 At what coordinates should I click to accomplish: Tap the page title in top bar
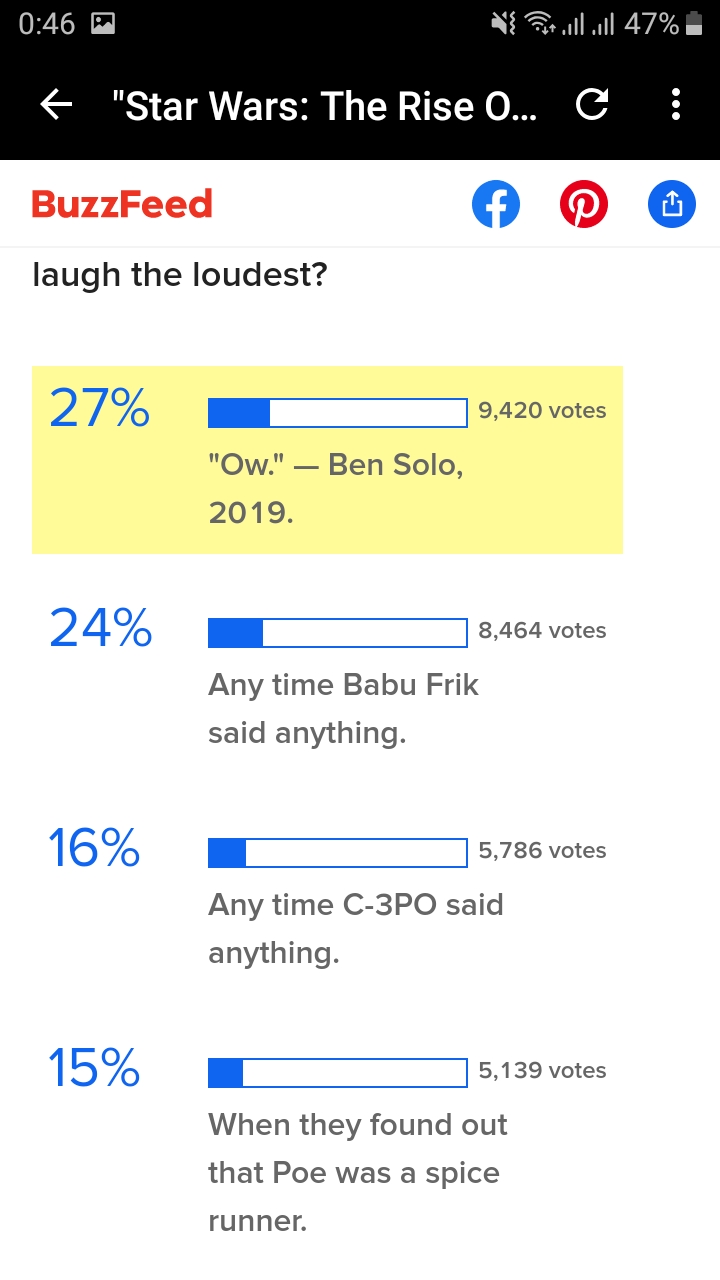330,105
